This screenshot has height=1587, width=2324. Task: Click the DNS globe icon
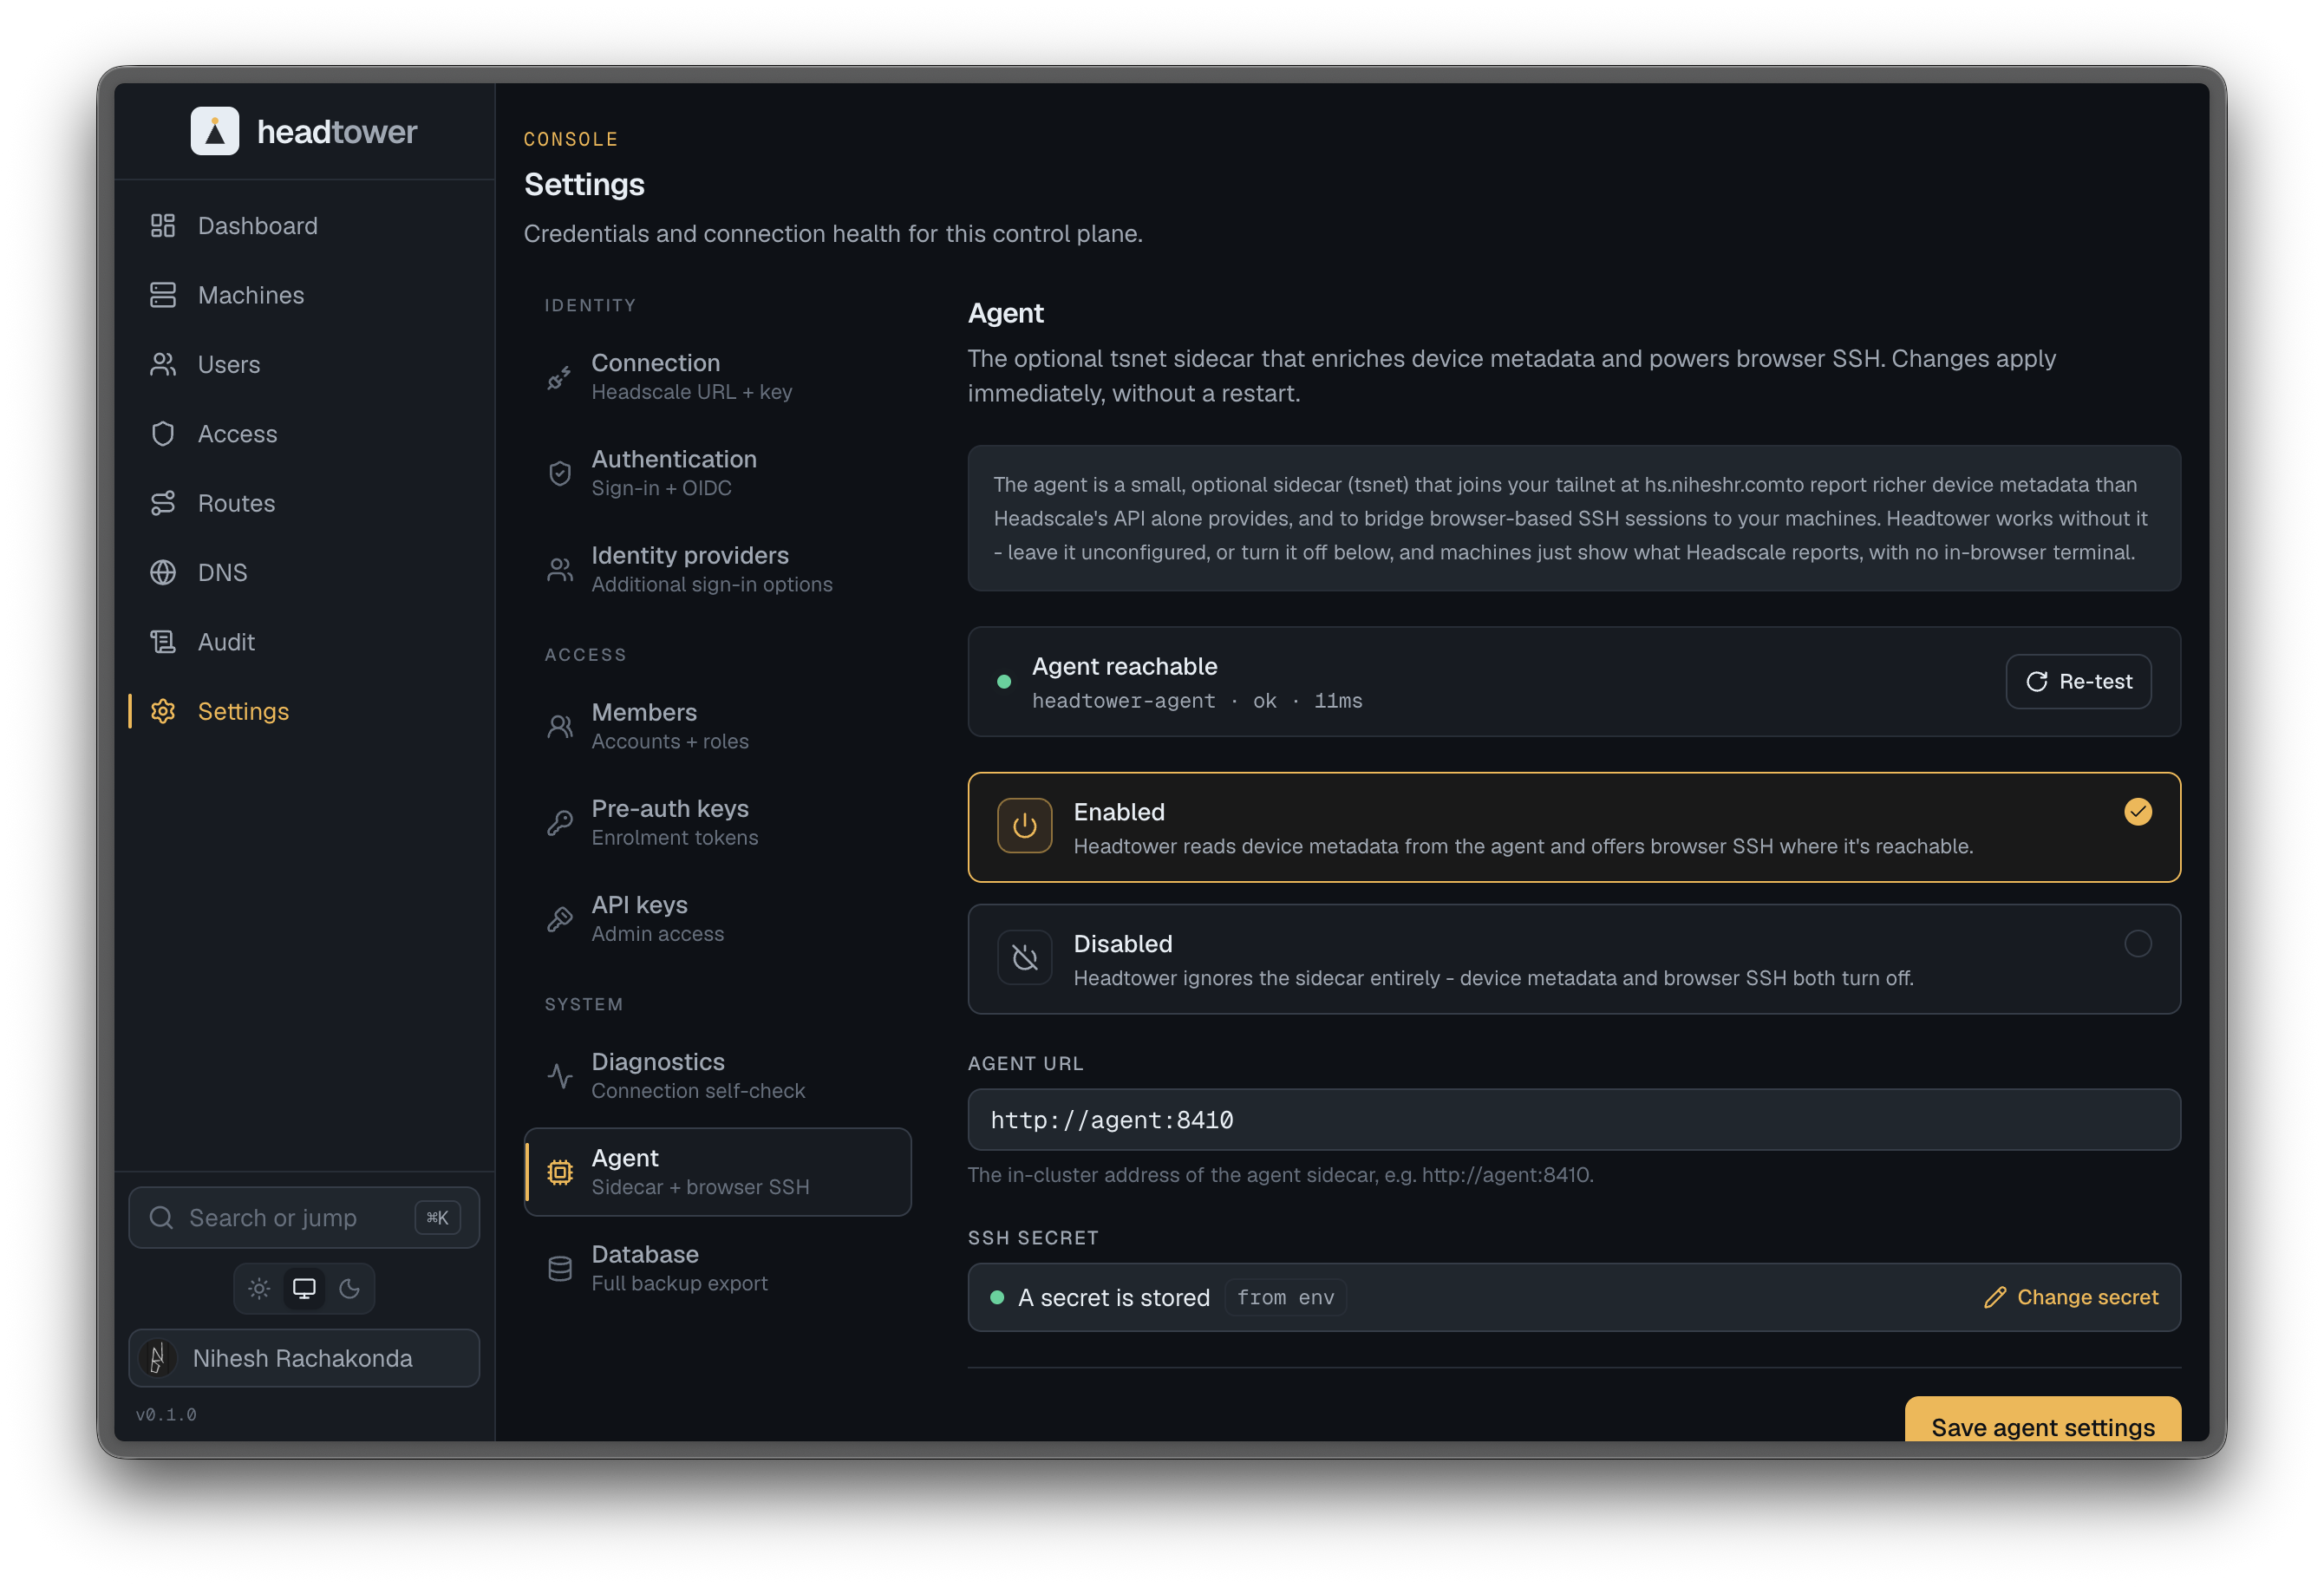click(163, 573)
